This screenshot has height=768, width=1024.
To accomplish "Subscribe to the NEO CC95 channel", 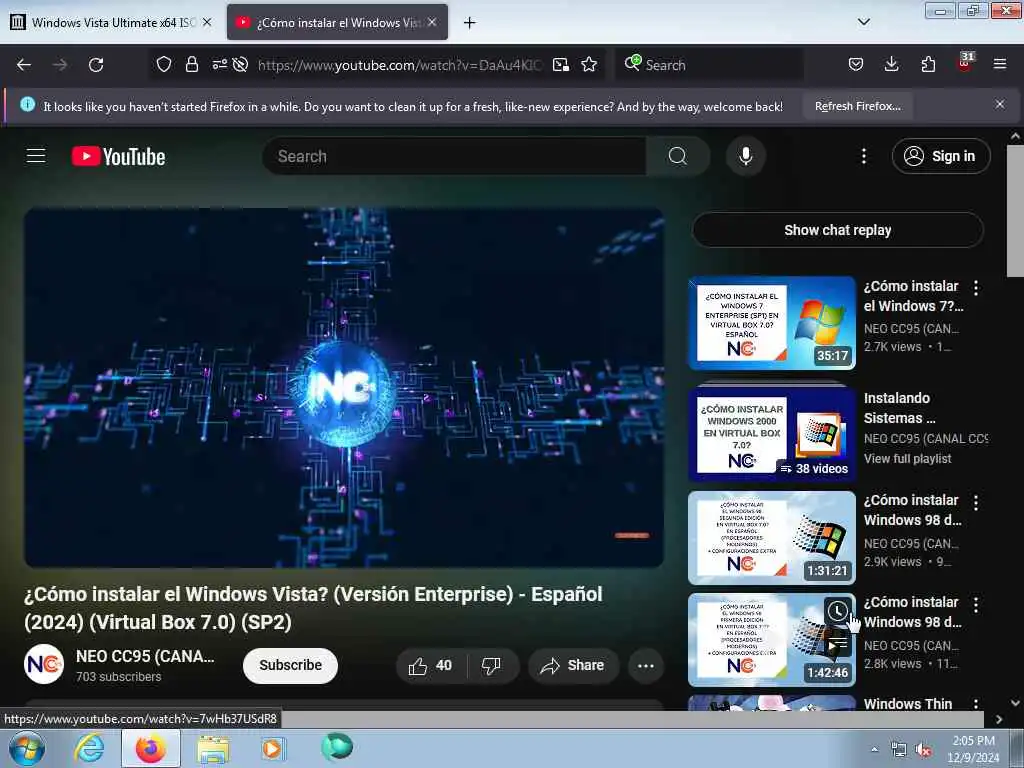I will pyautogui.click(x=291, y=665).
